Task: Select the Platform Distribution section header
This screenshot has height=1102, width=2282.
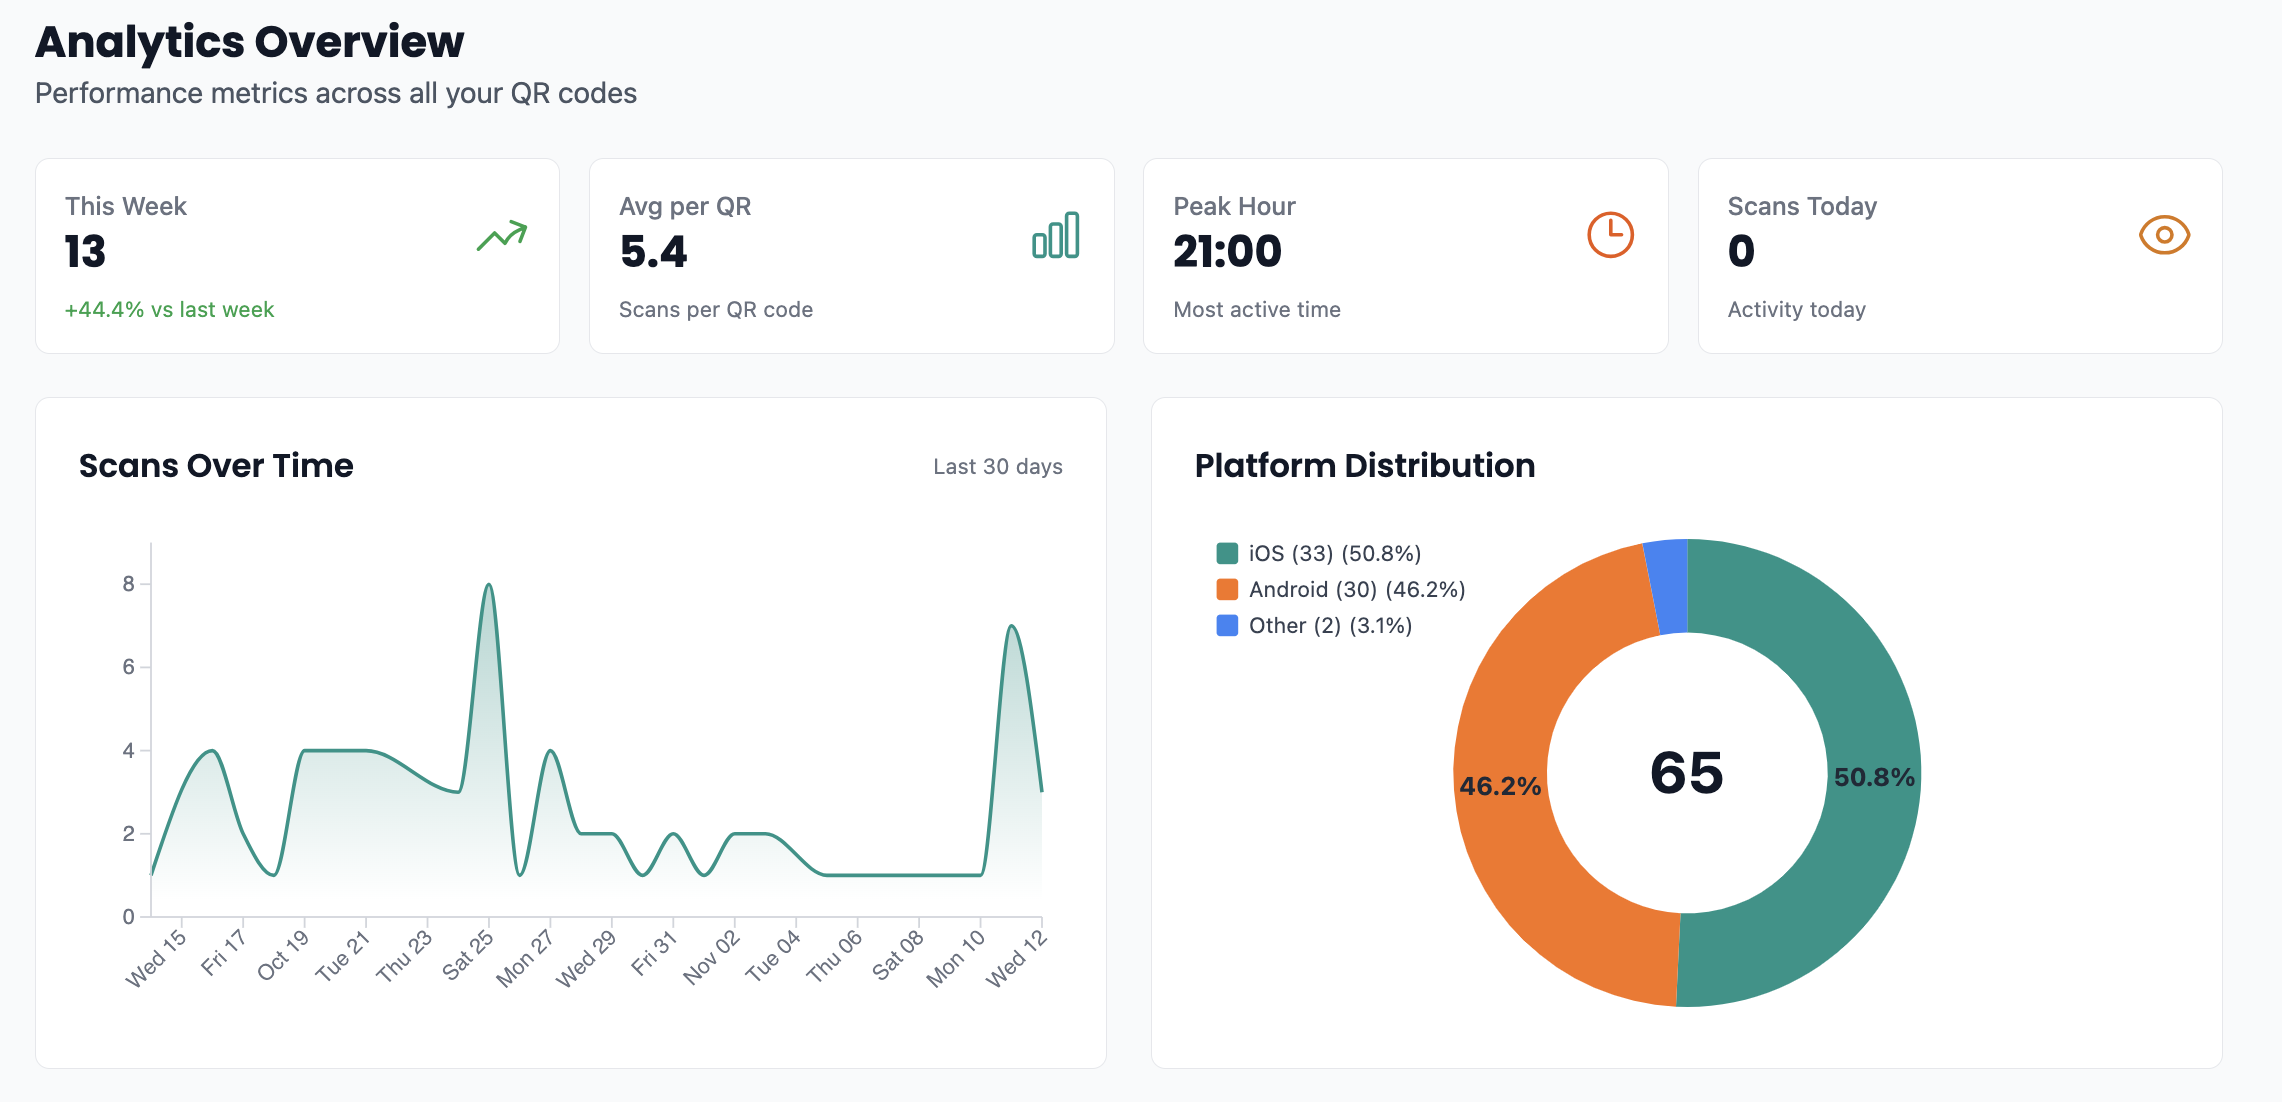Action: [x=1365, y=465]
